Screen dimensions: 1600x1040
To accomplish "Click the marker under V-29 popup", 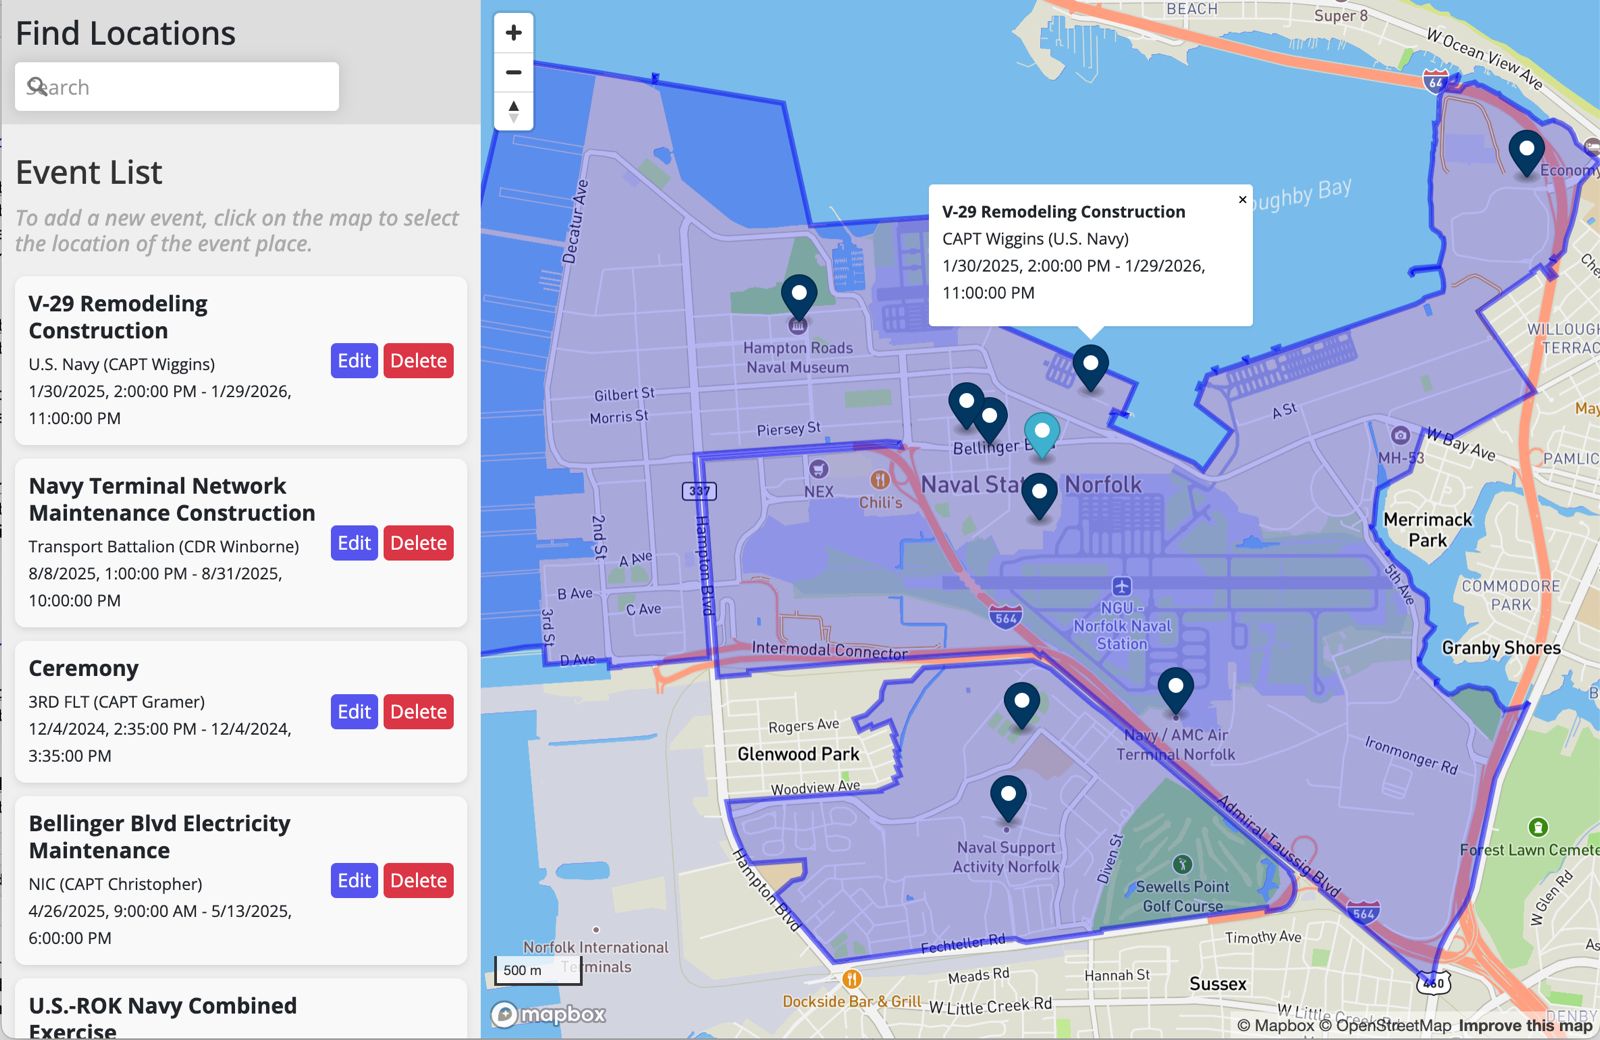I will tap(1090, 365).
